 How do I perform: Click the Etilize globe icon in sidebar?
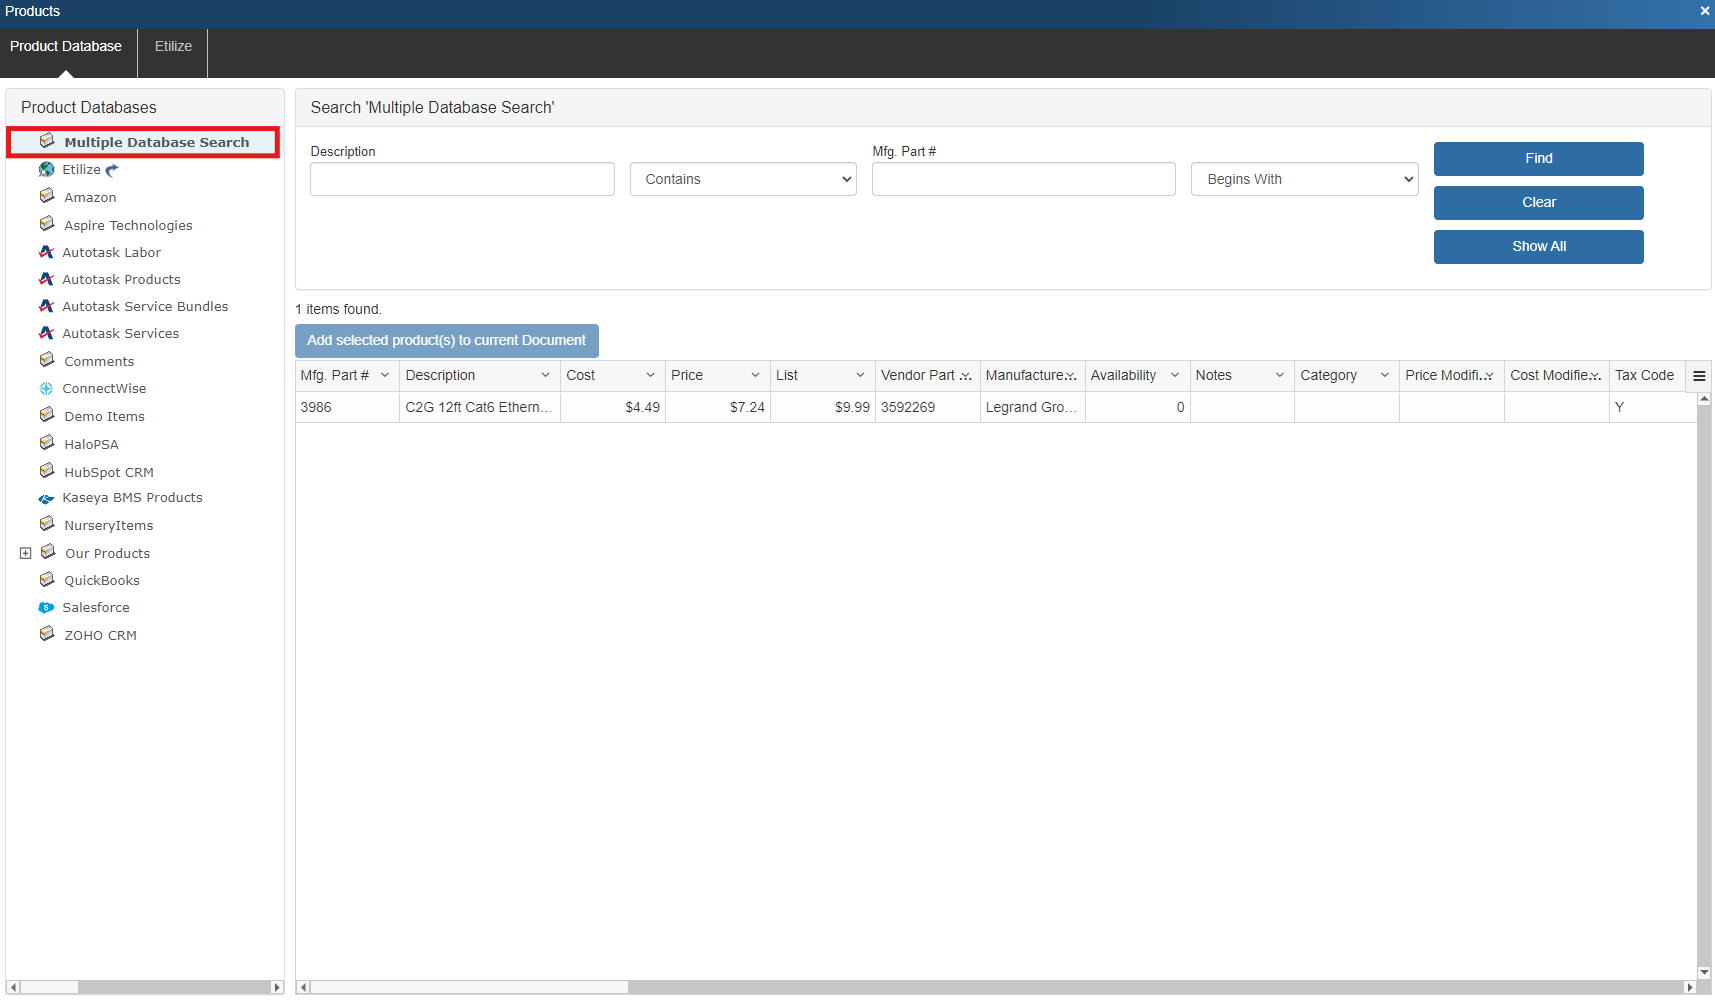(46, 170)
